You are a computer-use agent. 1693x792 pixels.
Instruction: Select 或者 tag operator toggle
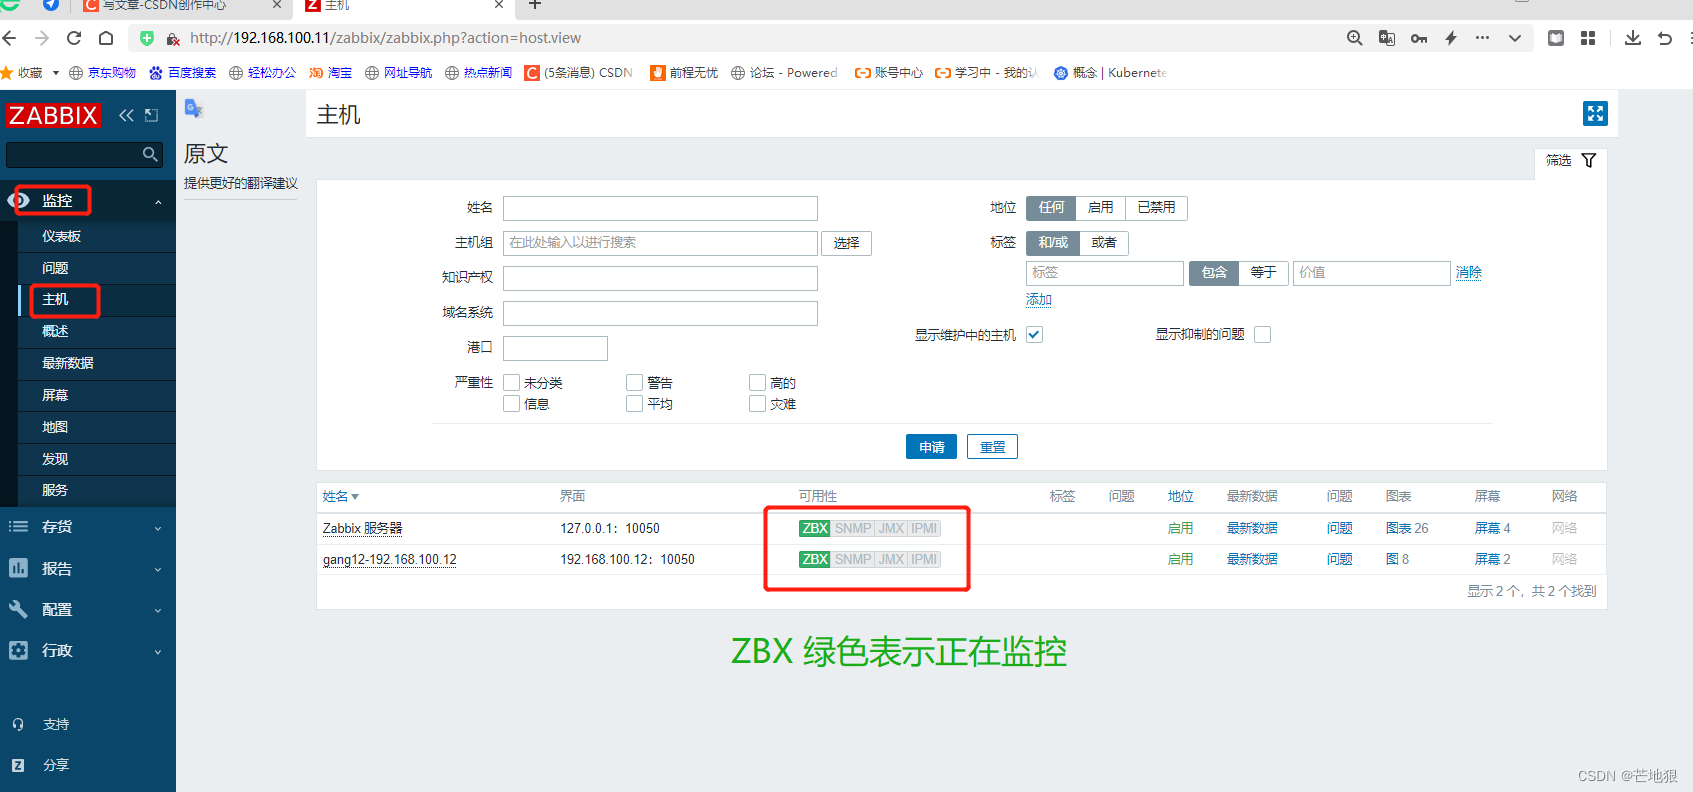(1103, 242)
